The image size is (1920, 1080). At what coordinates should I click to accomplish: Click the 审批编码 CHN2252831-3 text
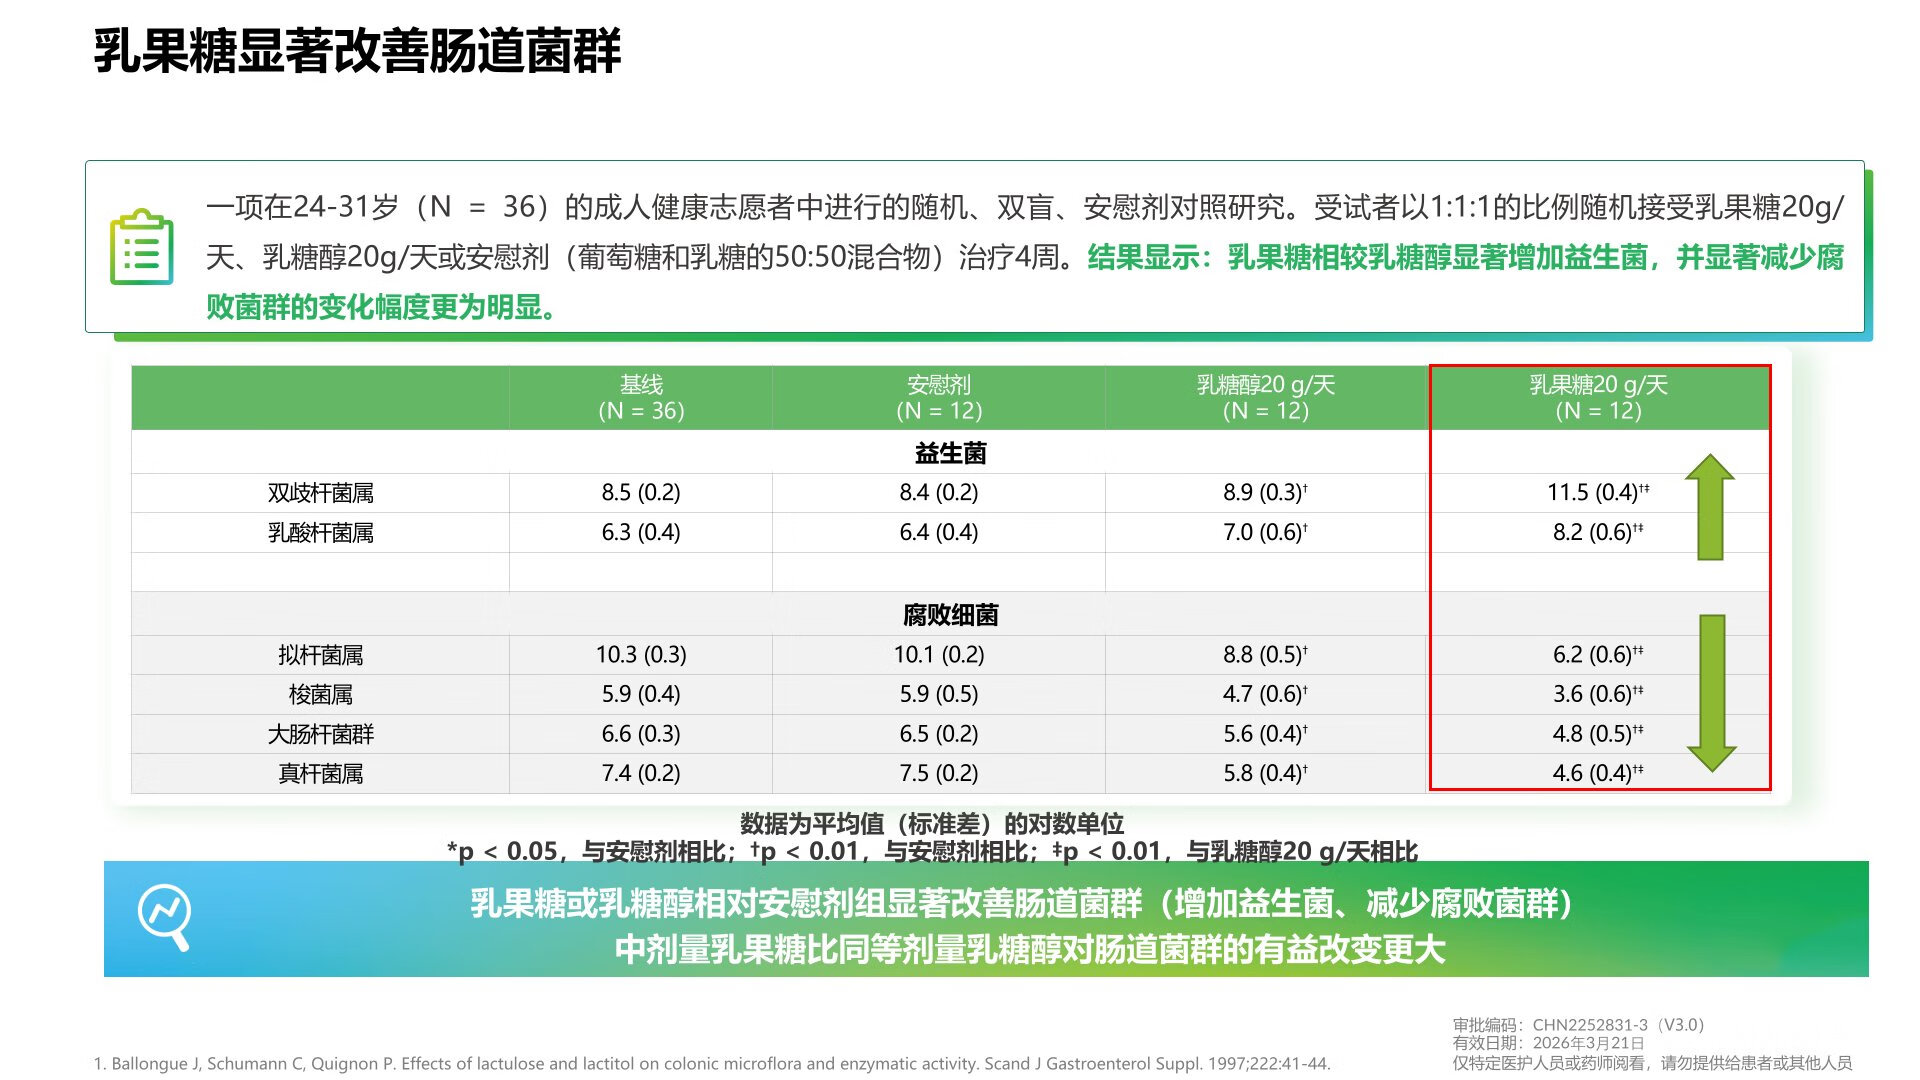click(x=1577, y=1024)
